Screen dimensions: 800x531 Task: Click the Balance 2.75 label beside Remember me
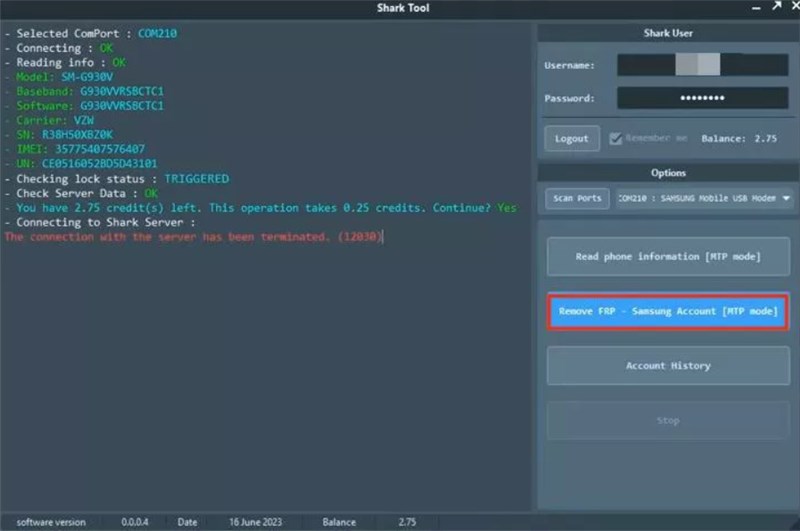pyautogui.click(x=738, y=139)
